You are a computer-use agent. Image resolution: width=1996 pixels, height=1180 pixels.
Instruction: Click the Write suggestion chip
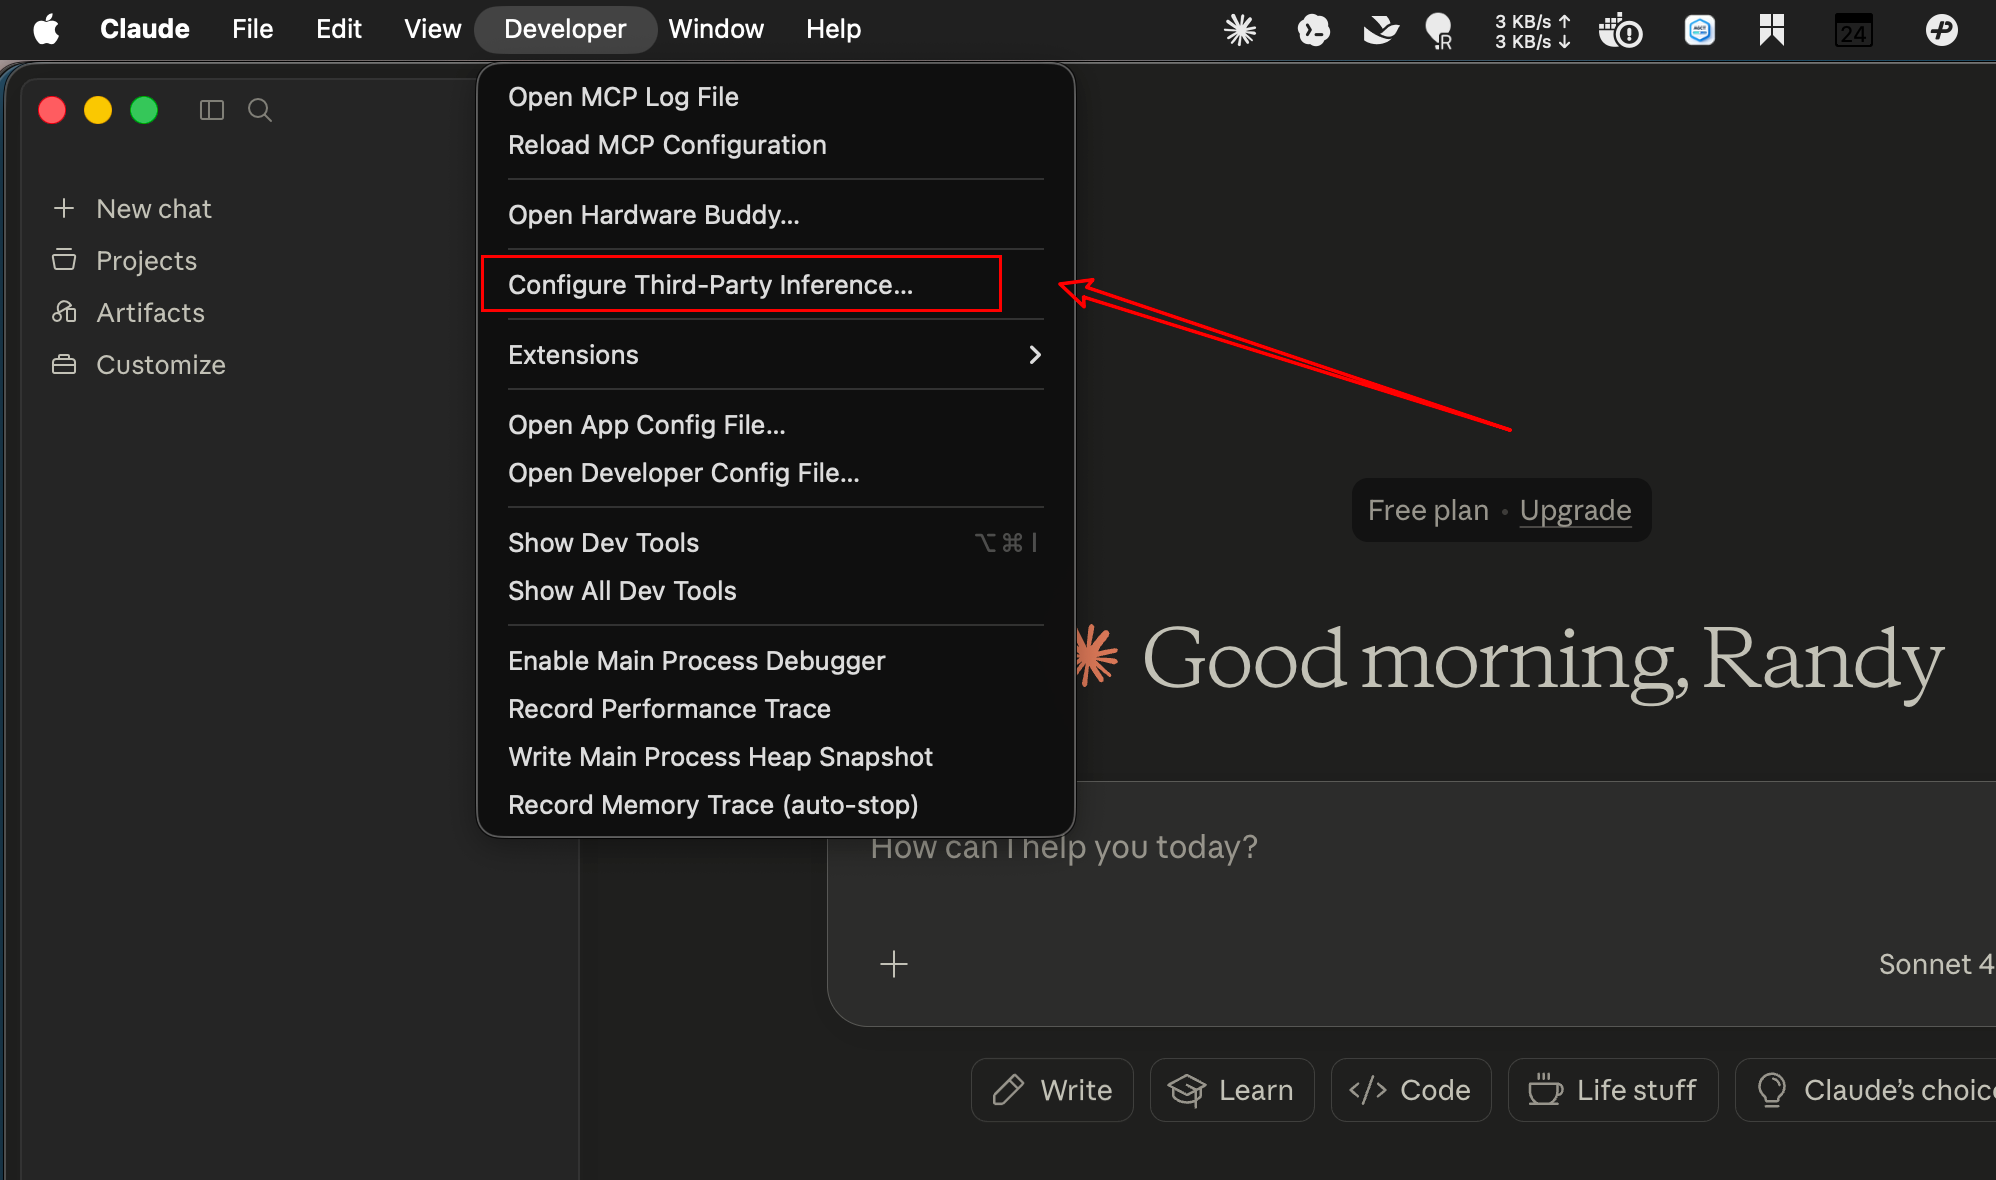(x=1052, y=1090)
